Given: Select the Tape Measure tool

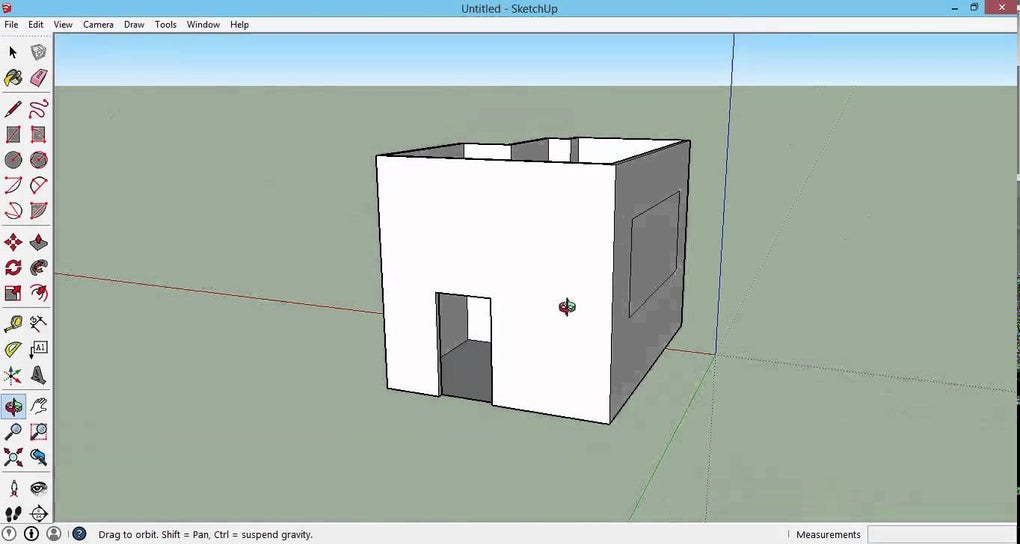Looking at the screenshot, I should (x=13, y=323).
